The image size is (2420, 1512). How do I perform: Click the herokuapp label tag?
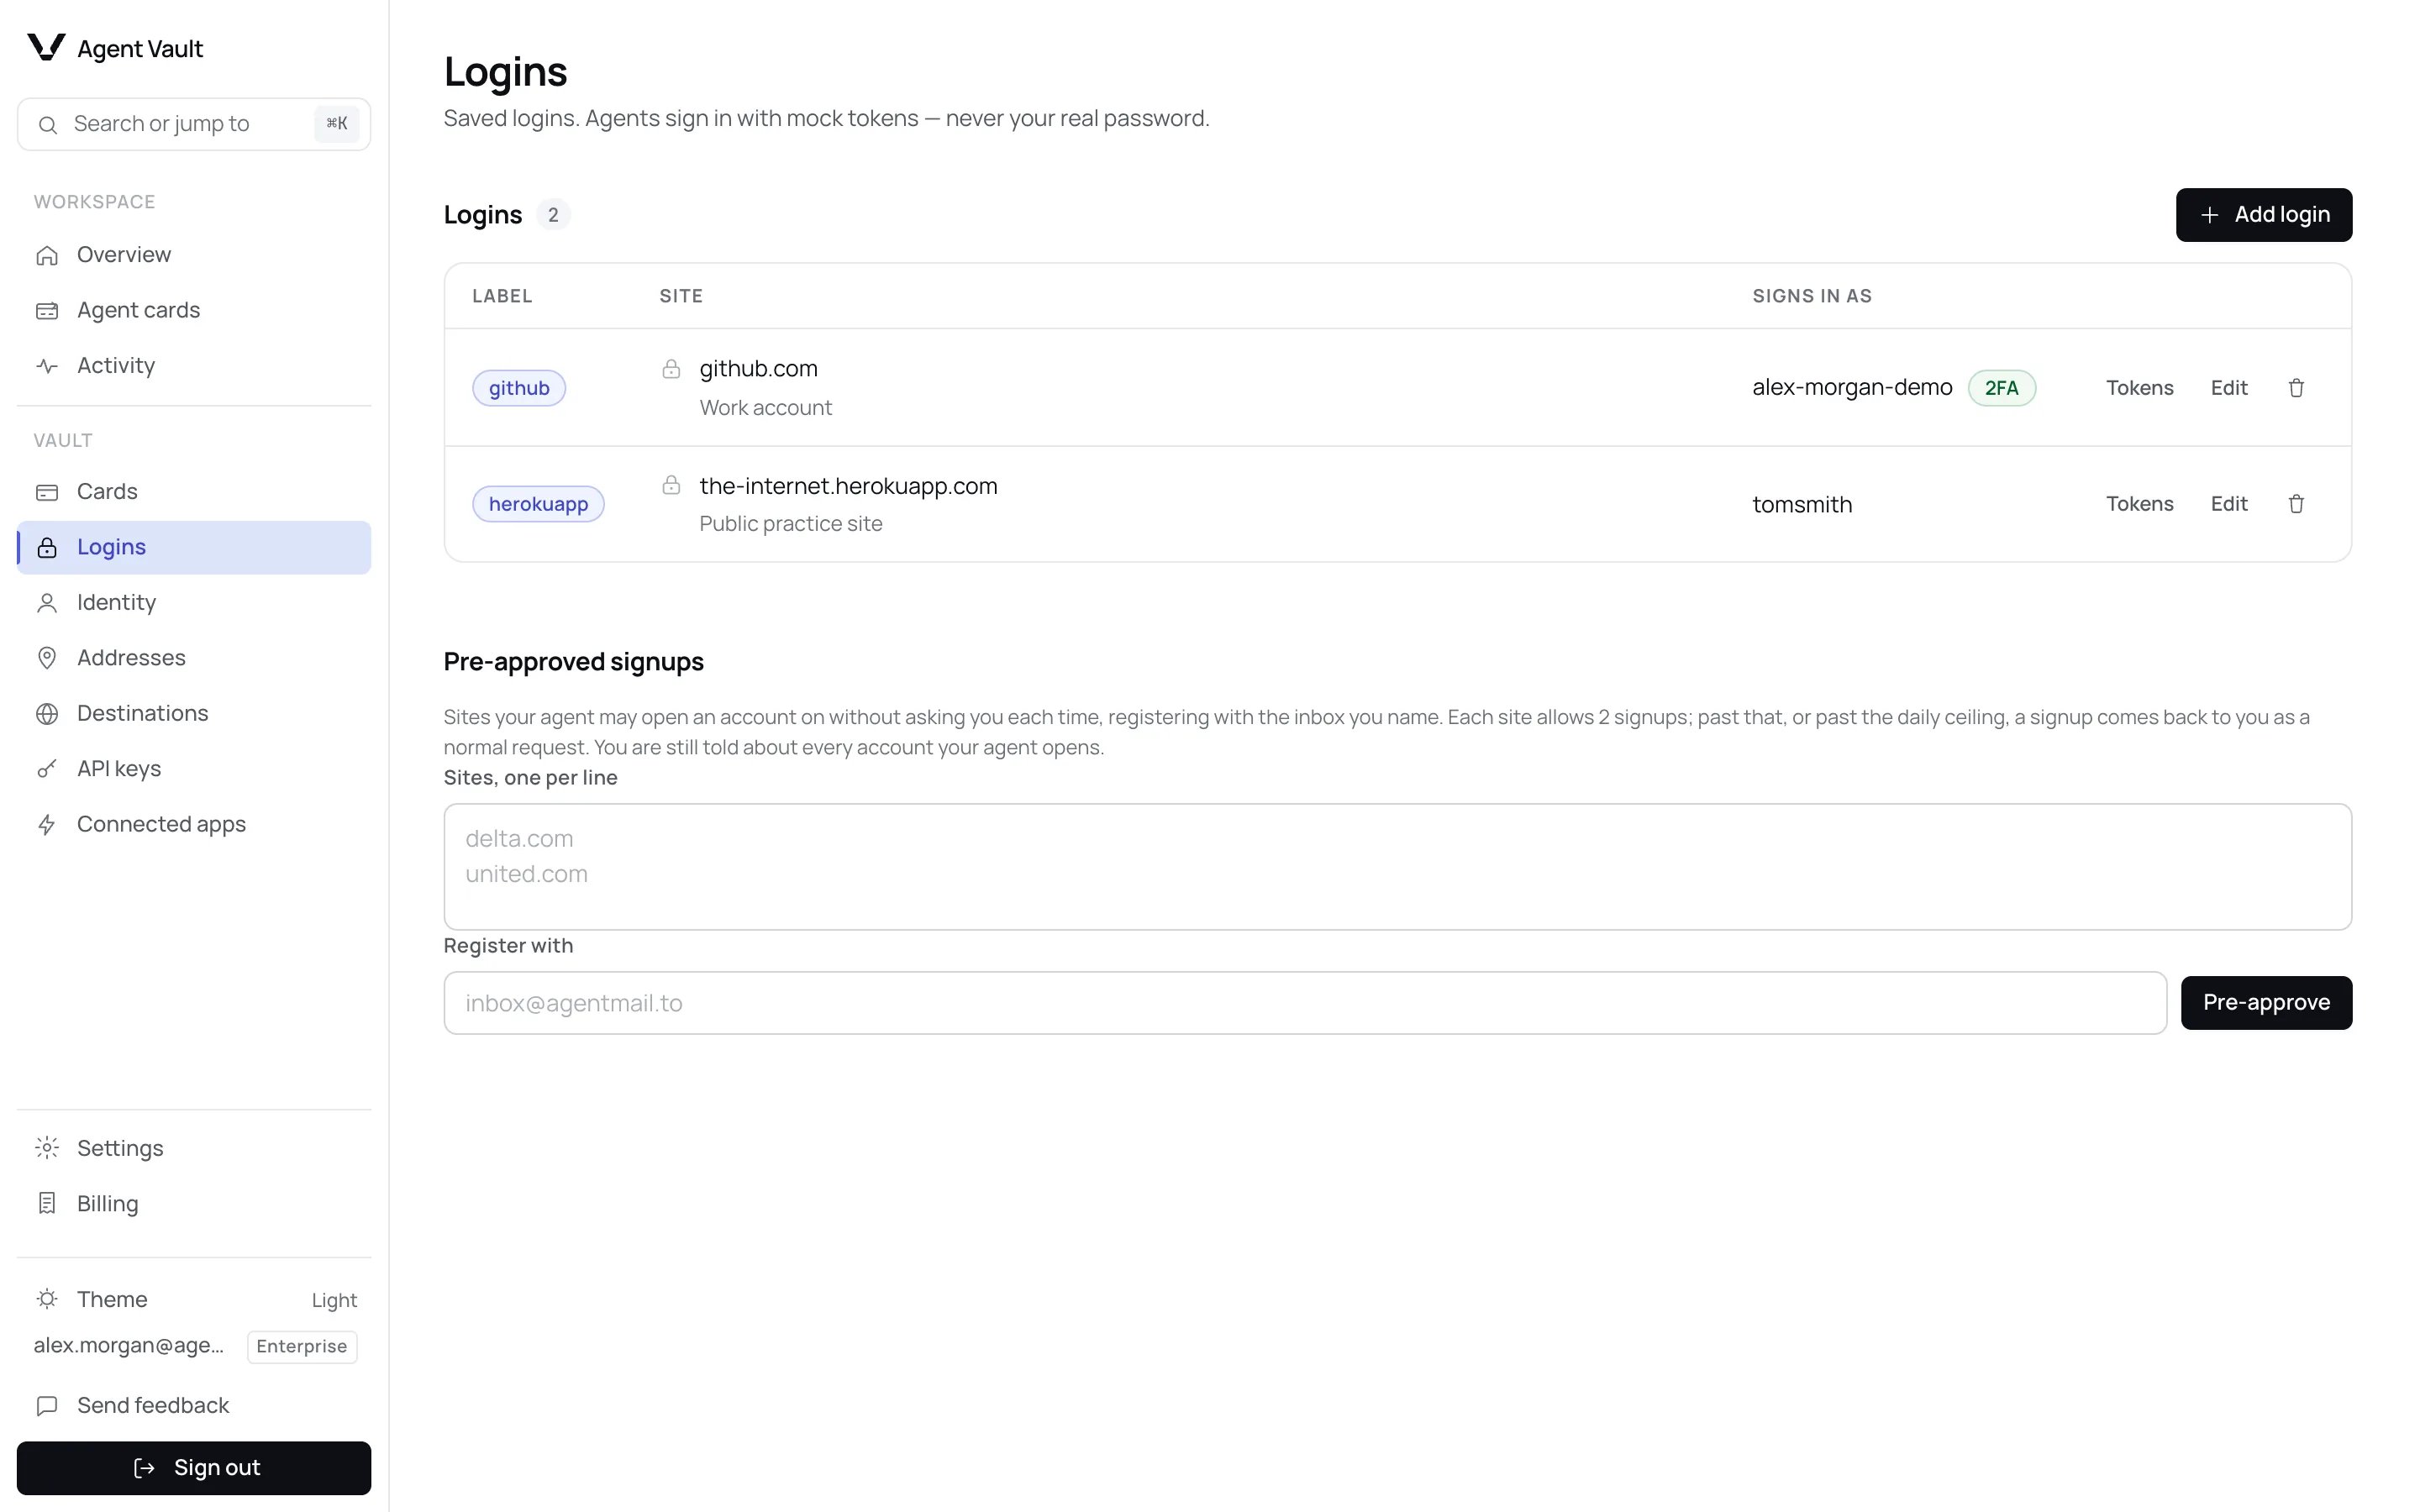point(538,504)
